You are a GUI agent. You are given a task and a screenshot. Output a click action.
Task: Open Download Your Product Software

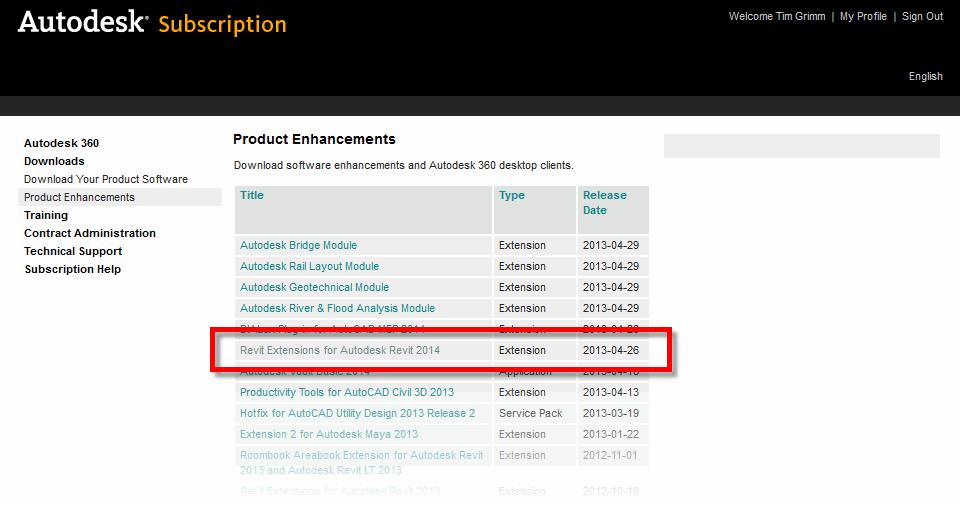[106, 179]
